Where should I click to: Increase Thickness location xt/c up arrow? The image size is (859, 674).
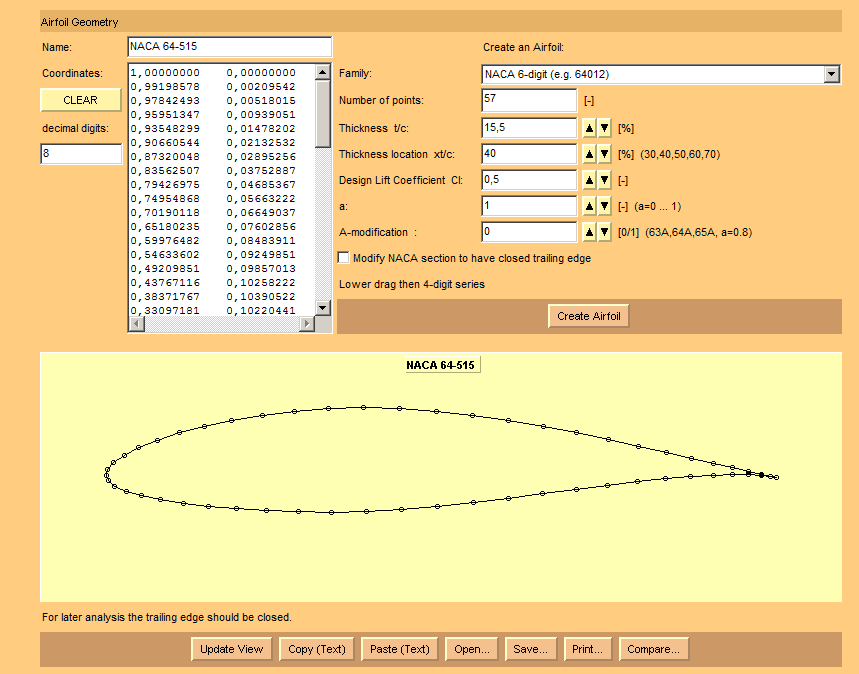click(590, 154)
